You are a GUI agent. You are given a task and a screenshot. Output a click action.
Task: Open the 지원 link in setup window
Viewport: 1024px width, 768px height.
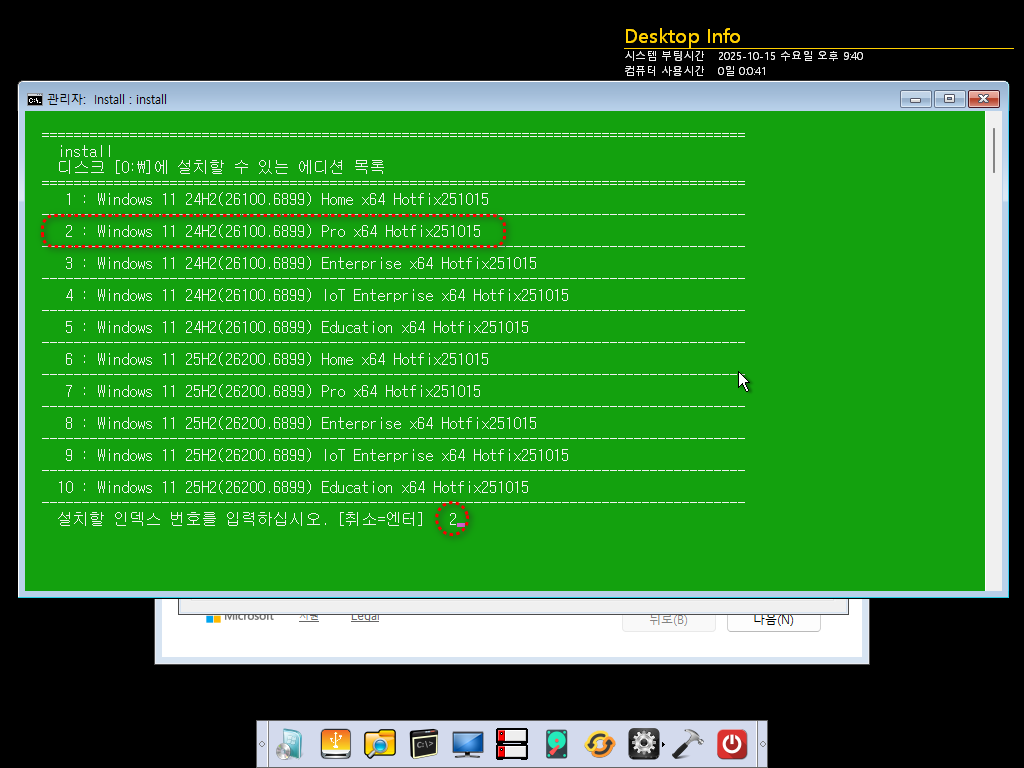click(x=309, y=616)
